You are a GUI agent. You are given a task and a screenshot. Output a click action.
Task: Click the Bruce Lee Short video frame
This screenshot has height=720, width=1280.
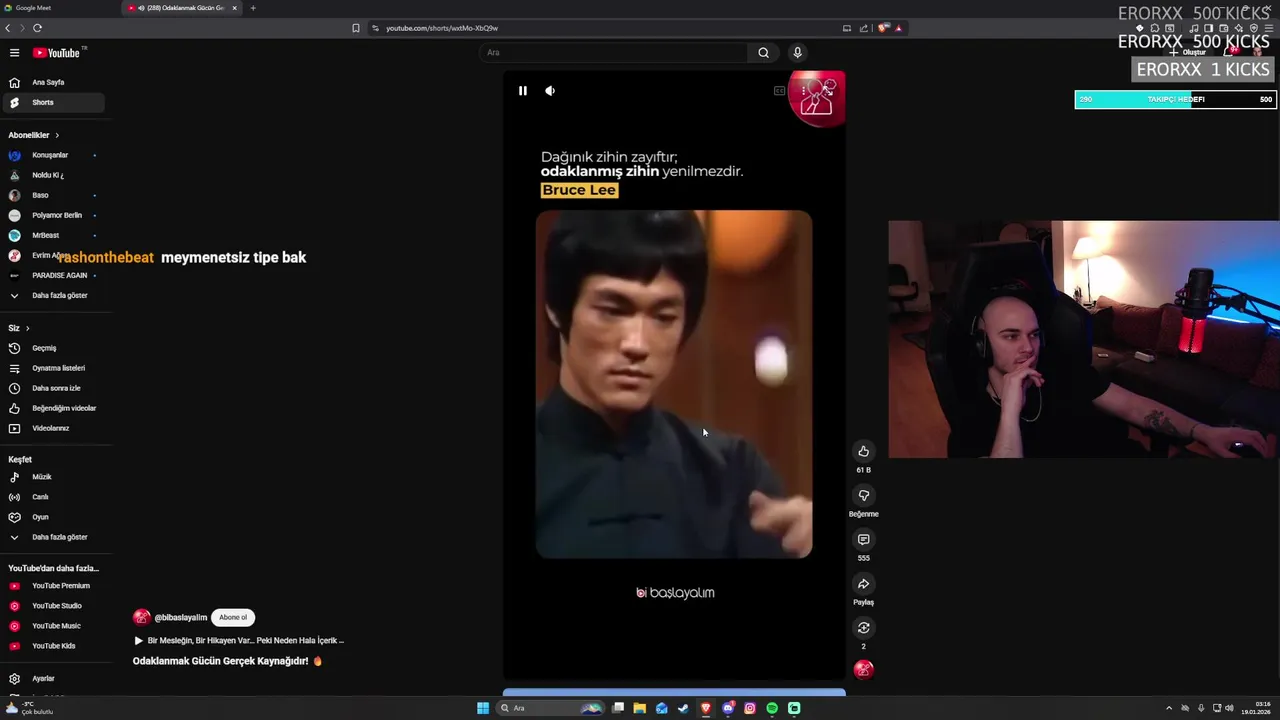(x=674, y=384)
